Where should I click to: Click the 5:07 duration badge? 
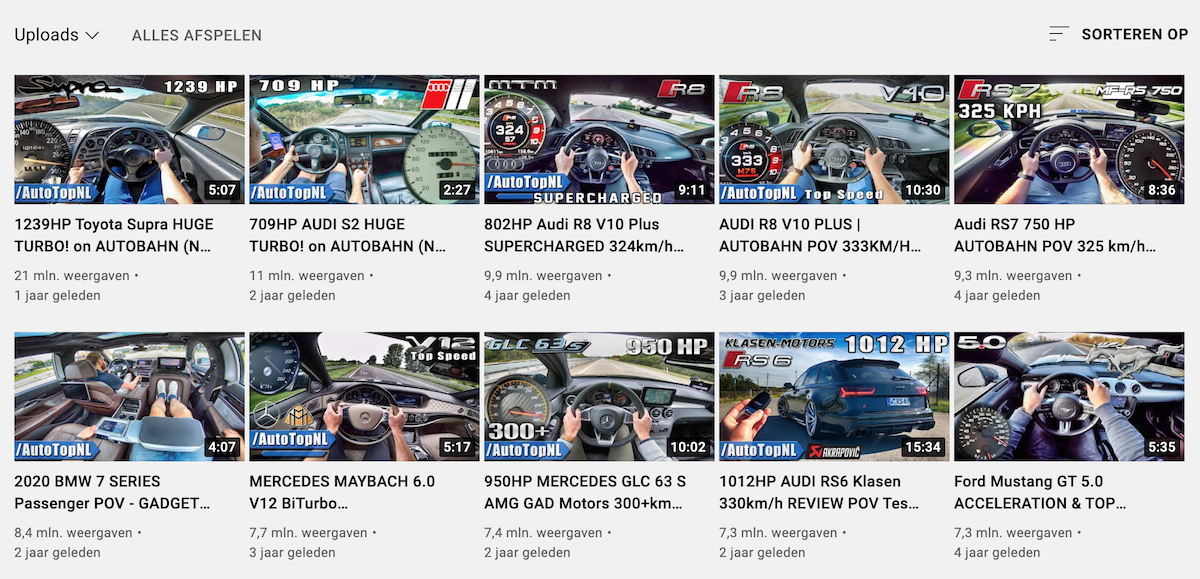pos(222,190)
